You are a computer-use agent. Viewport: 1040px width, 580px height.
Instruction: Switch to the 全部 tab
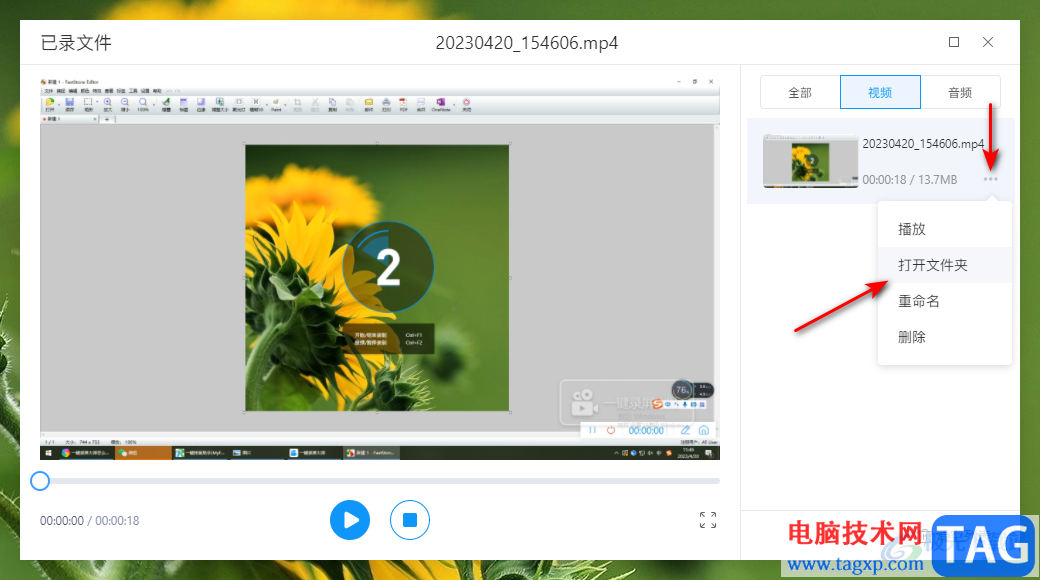800,92
